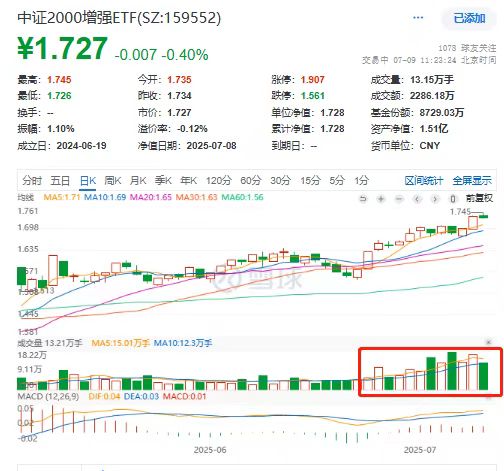This screenshot has width=504, height=471.
Task: Click the 成交量 13.21万手 label
Action: point(50,343)
